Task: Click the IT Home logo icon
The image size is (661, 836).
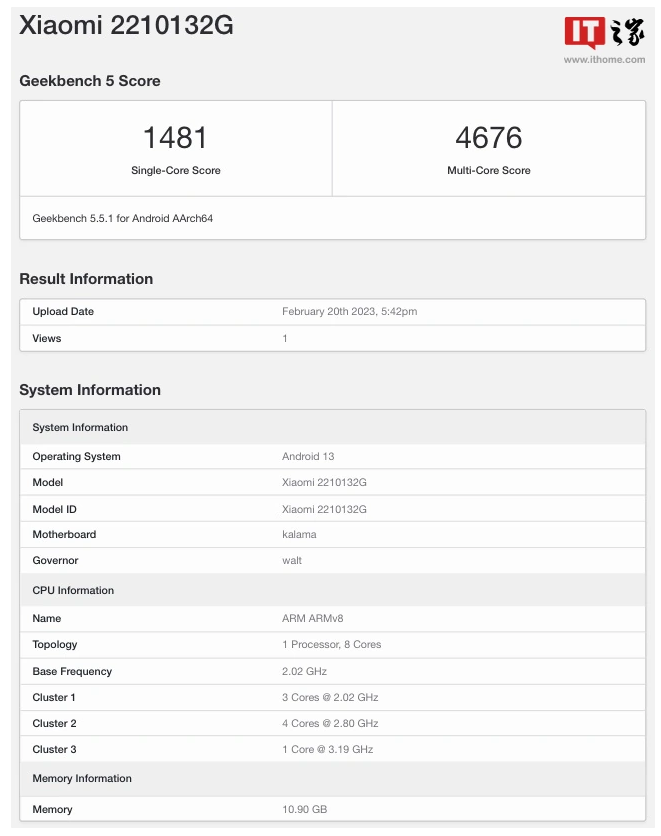Action: coord(604,32)
